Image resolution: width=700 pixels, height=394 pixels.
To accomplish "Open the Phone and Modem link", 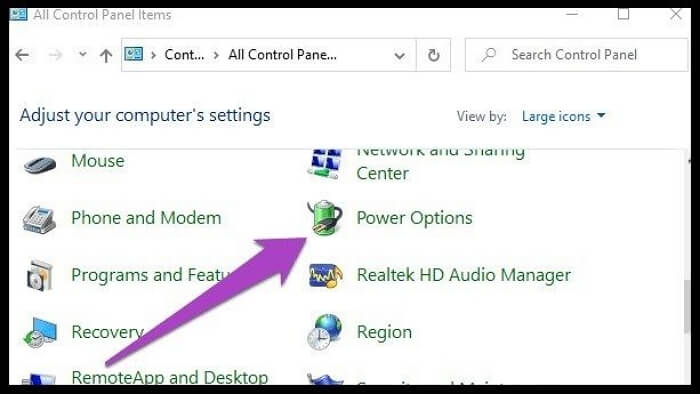I will [146, 218].
